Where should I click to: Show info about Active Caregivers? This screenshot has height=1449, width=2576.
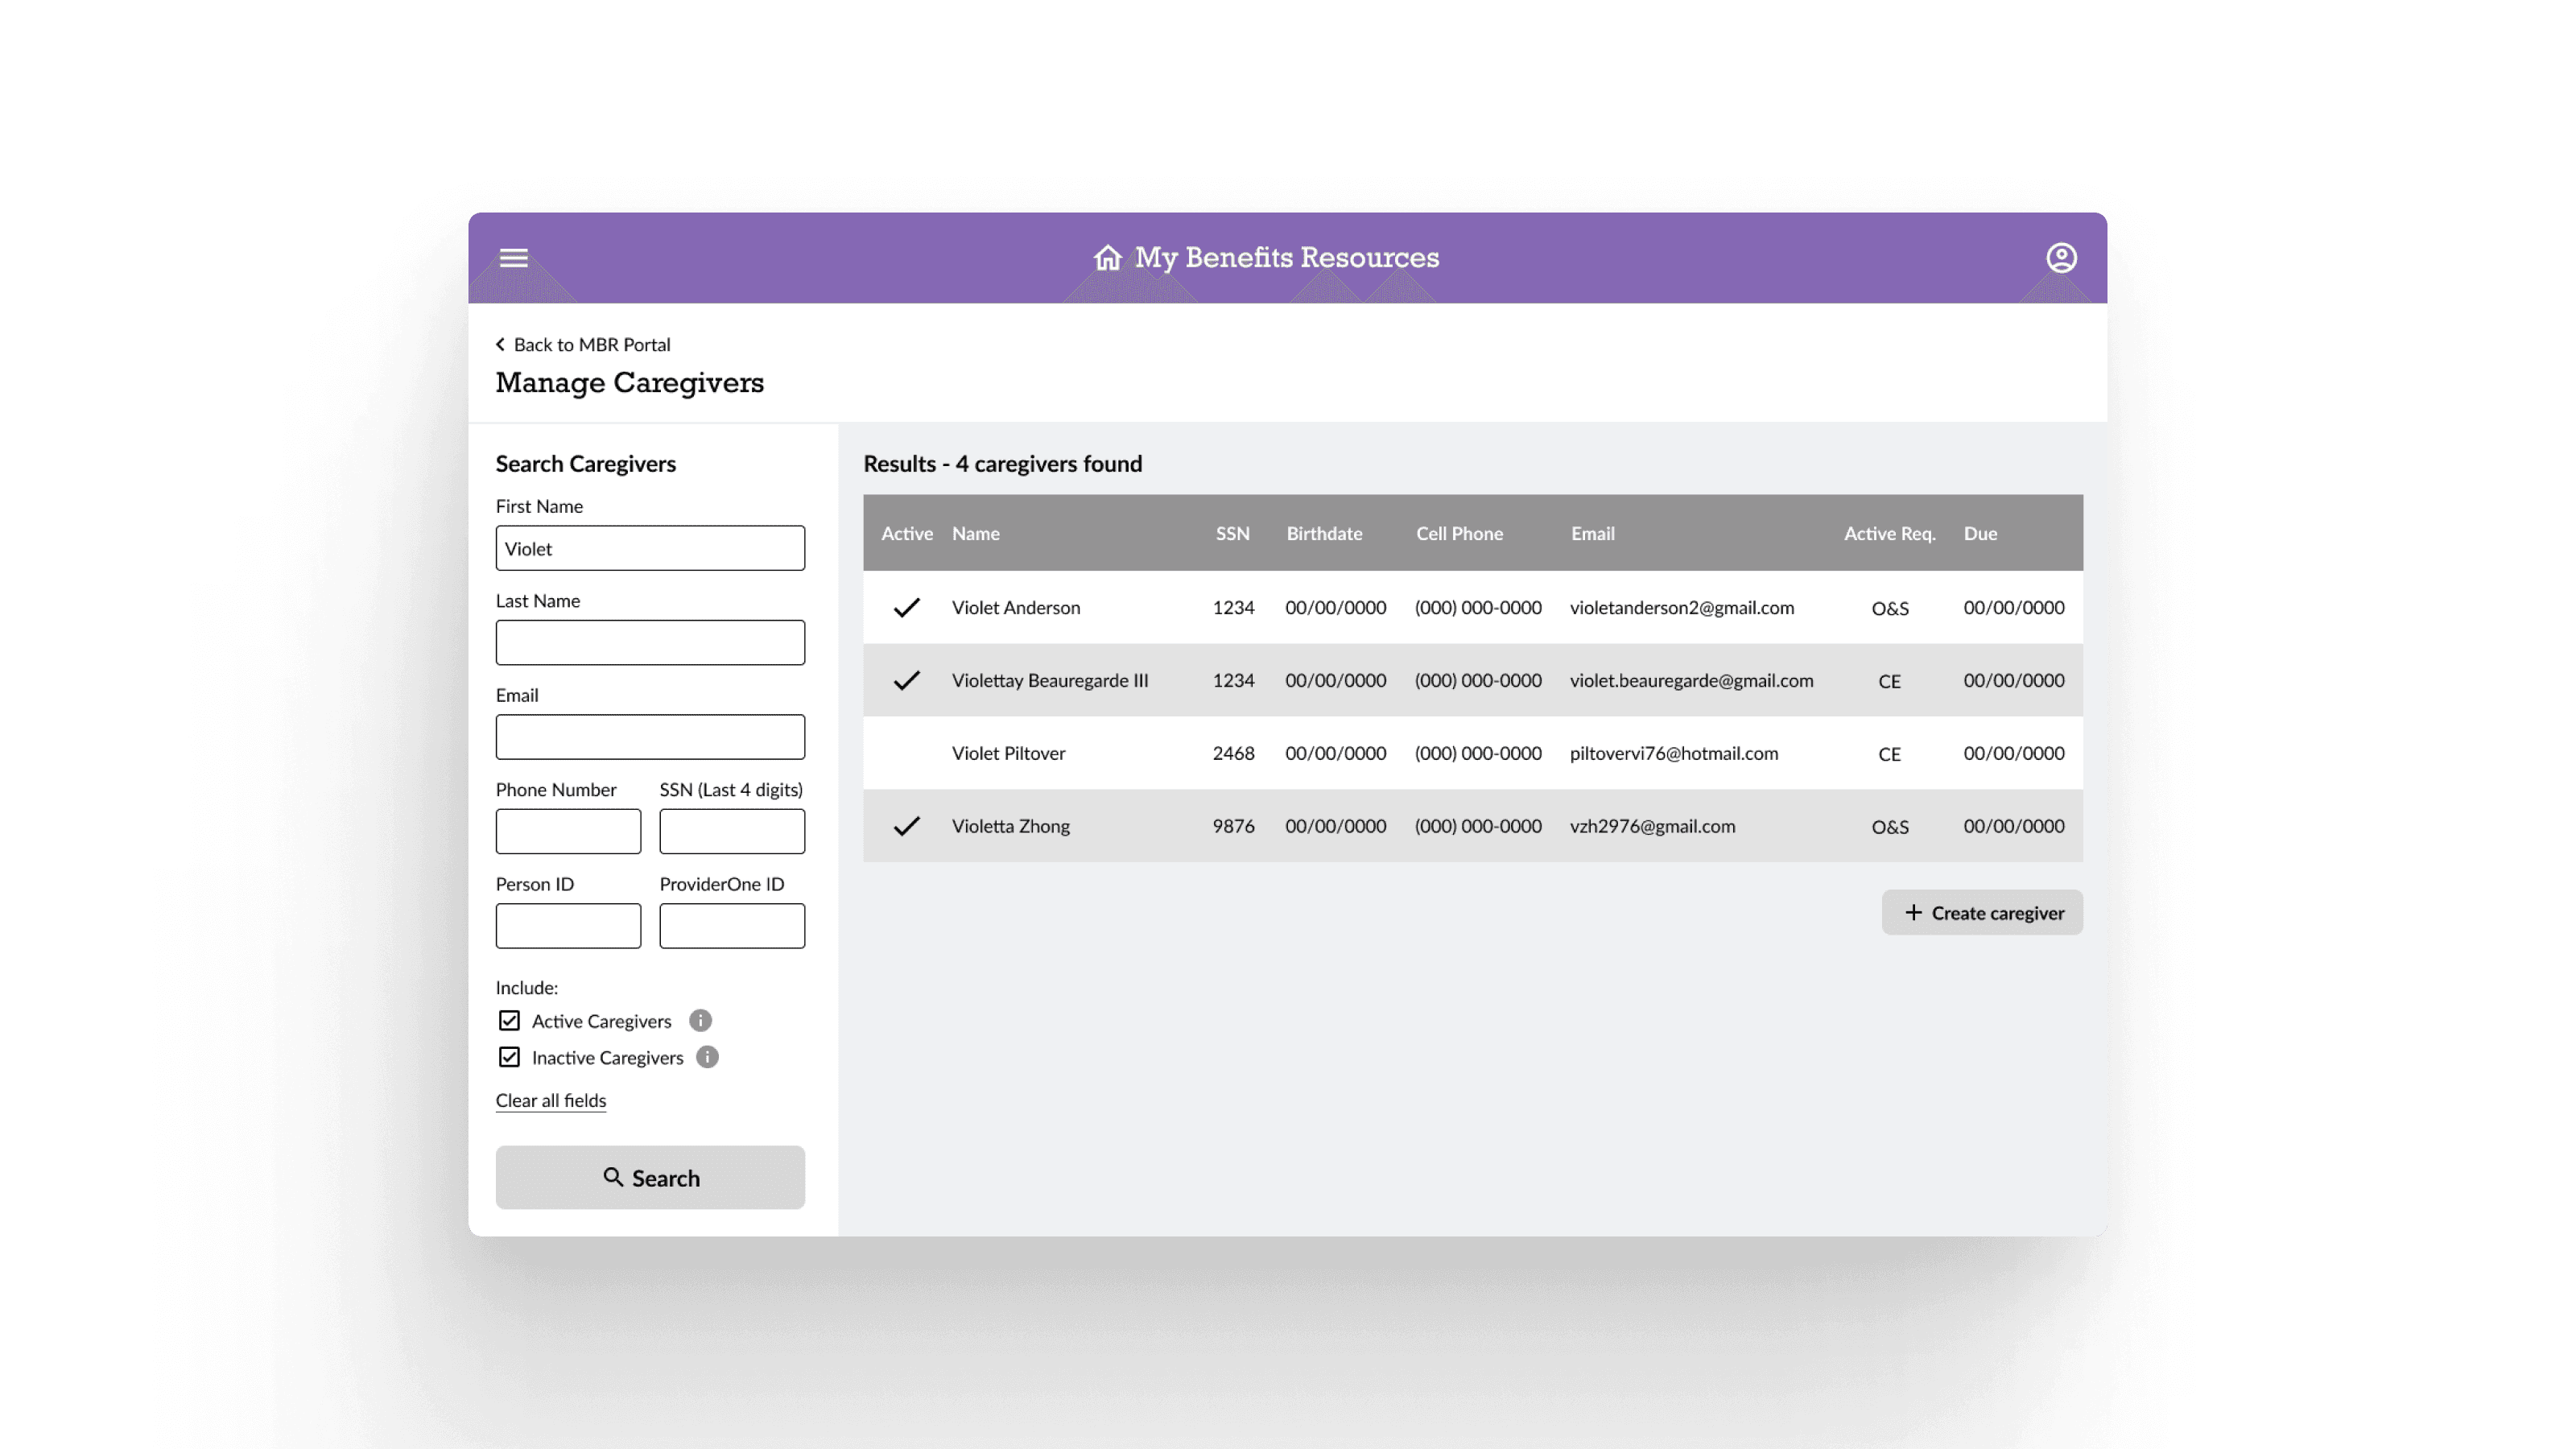click(700, 1020)
